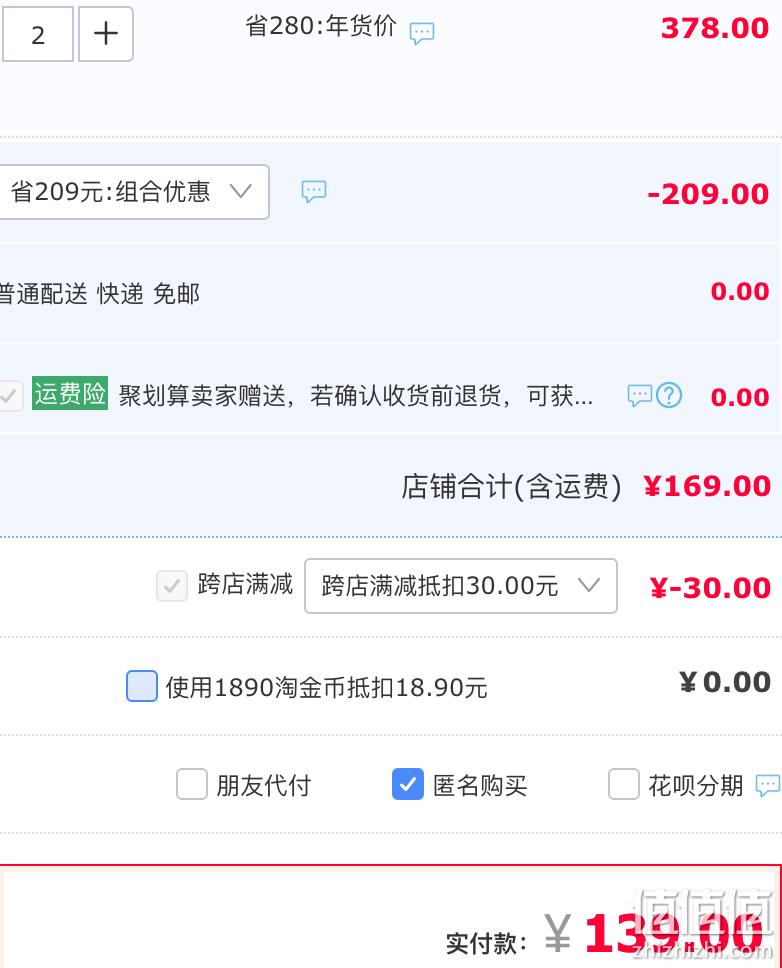Screen dimensions: 782x968
Task: Click the question mark help icon for 运费险
Action: [669, 395]
